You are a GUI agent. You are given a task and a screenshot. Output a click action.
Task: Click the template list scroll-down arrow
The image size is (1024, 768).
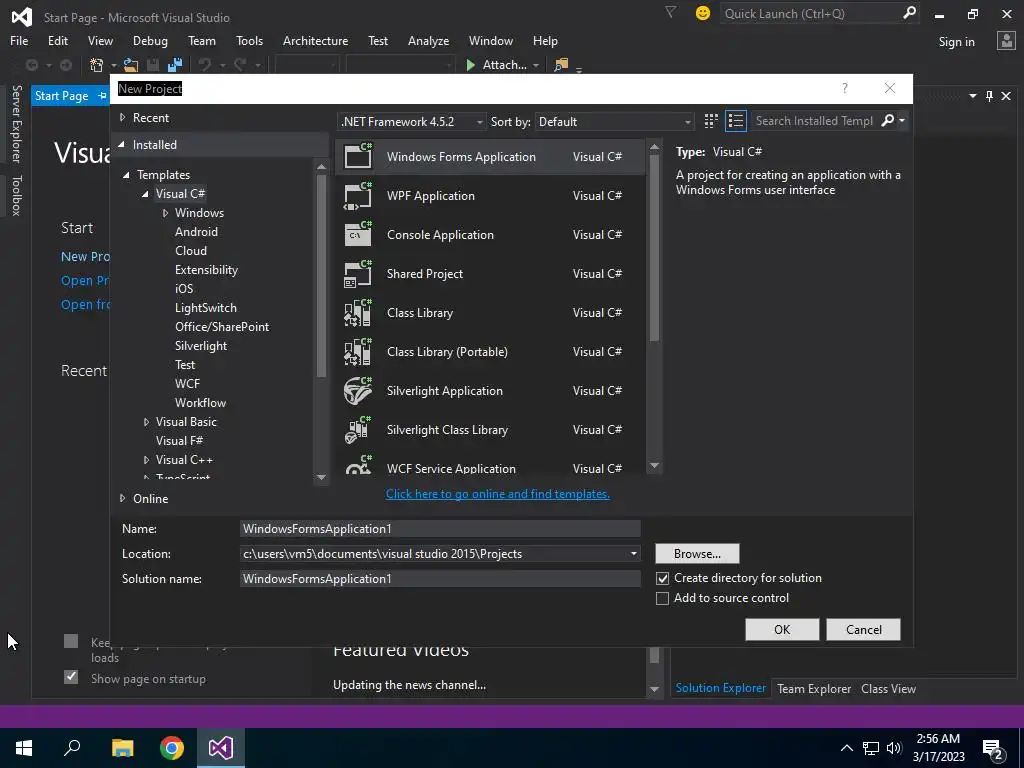tap(654, 466)
